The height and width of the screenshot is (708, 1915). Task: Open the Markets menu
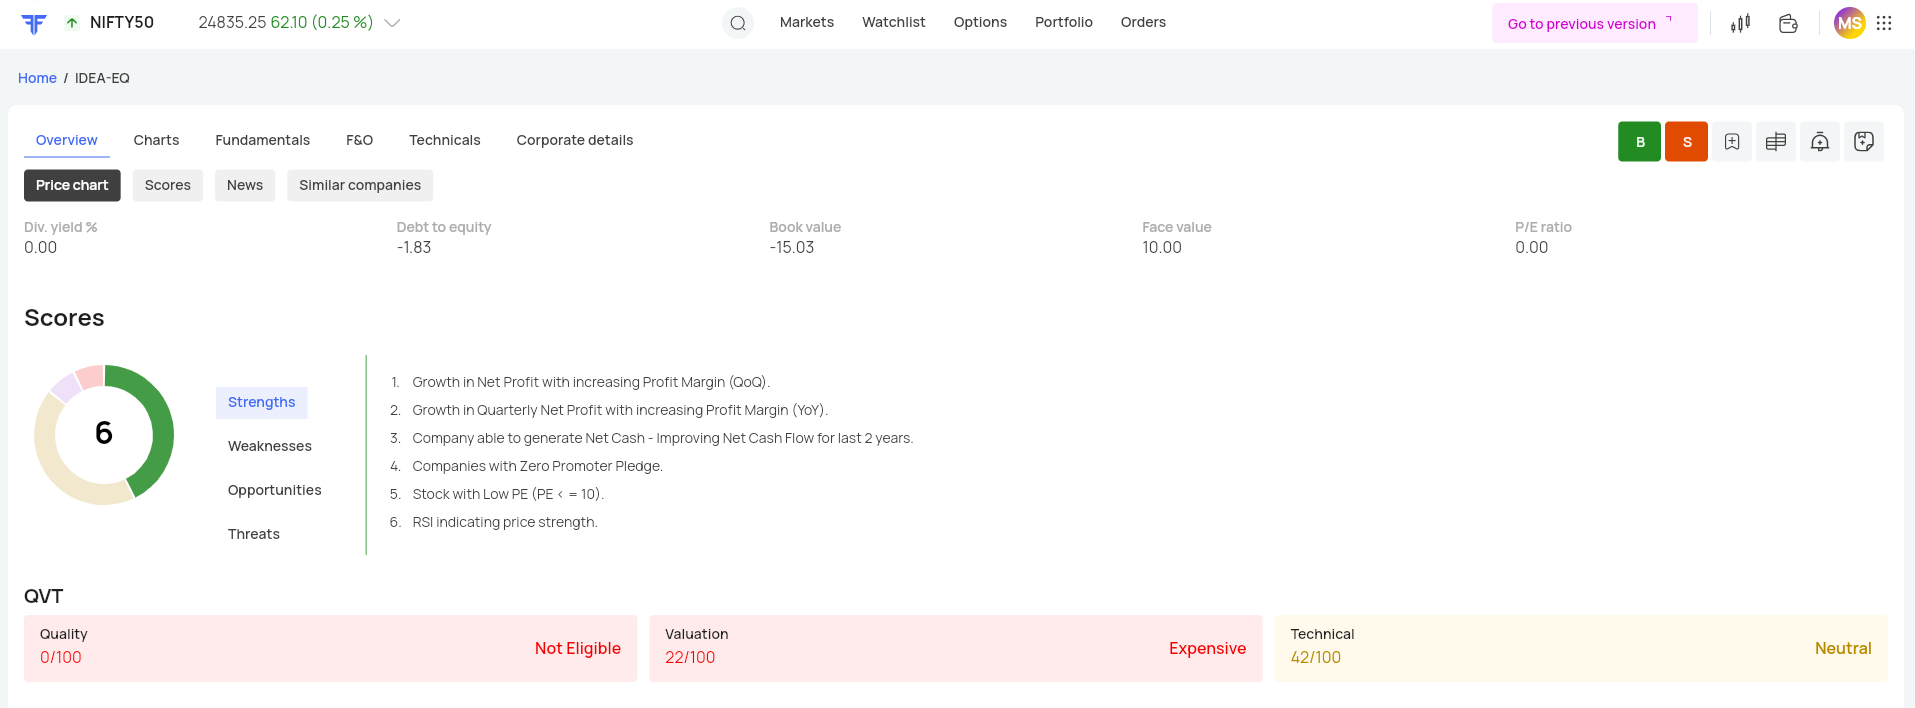coord(807,22)
